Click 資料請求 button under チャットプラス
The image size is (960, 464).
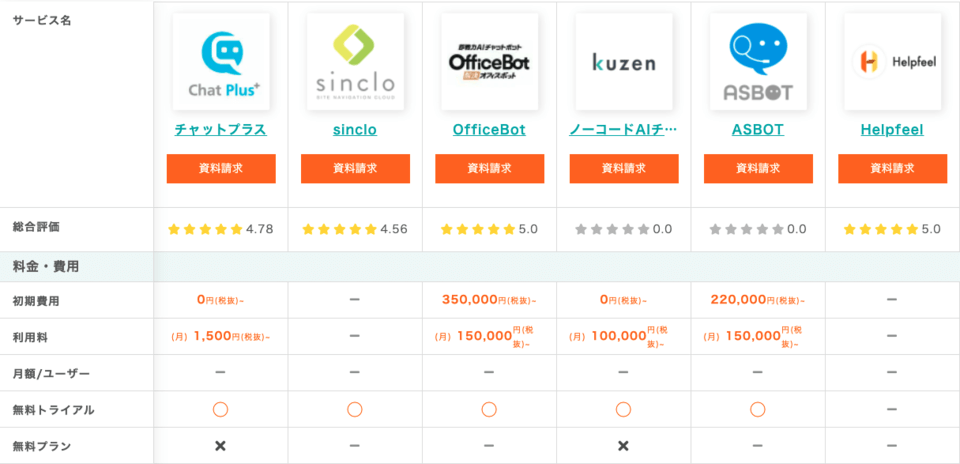coord(221,168)
